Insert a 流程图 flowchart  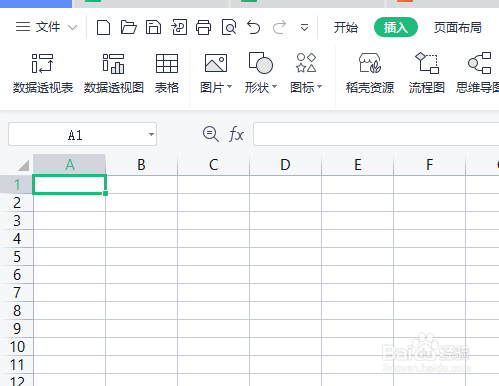(x=427, y=74)
